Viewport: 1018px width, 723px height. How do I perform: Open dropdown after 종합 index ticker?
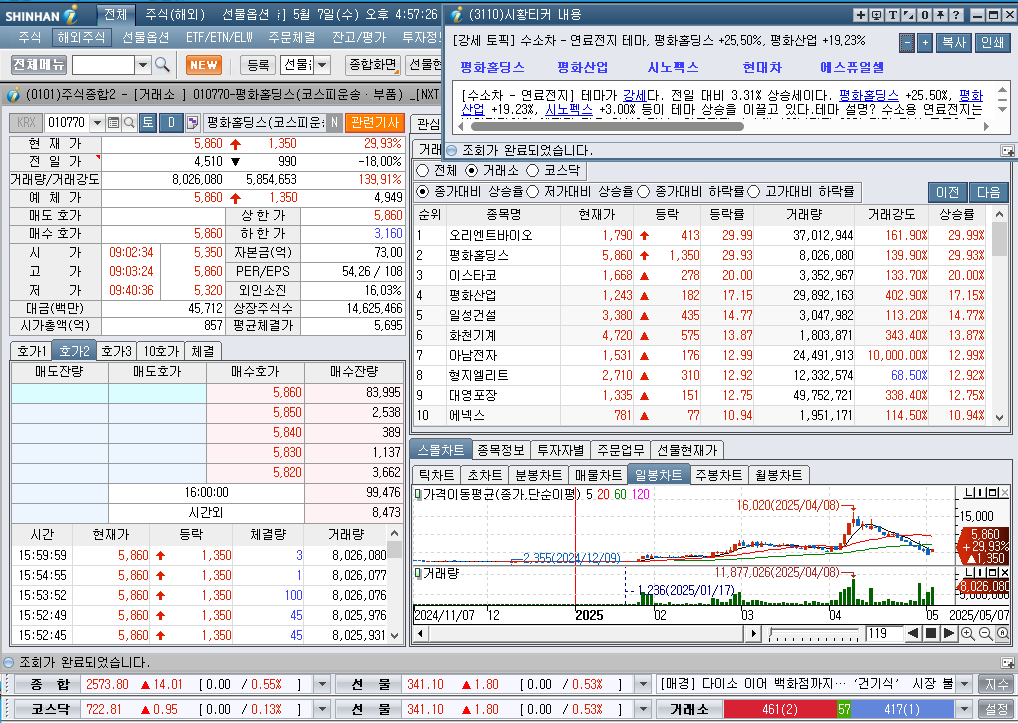322,684
